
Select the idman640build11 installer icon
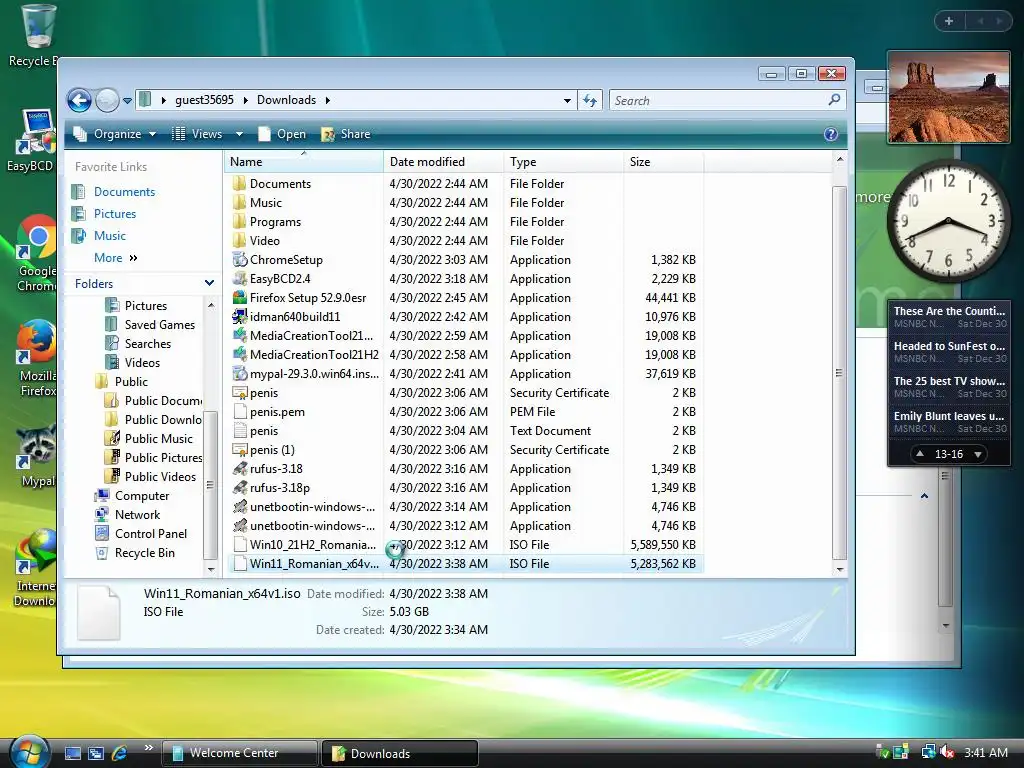coord(240,316)
